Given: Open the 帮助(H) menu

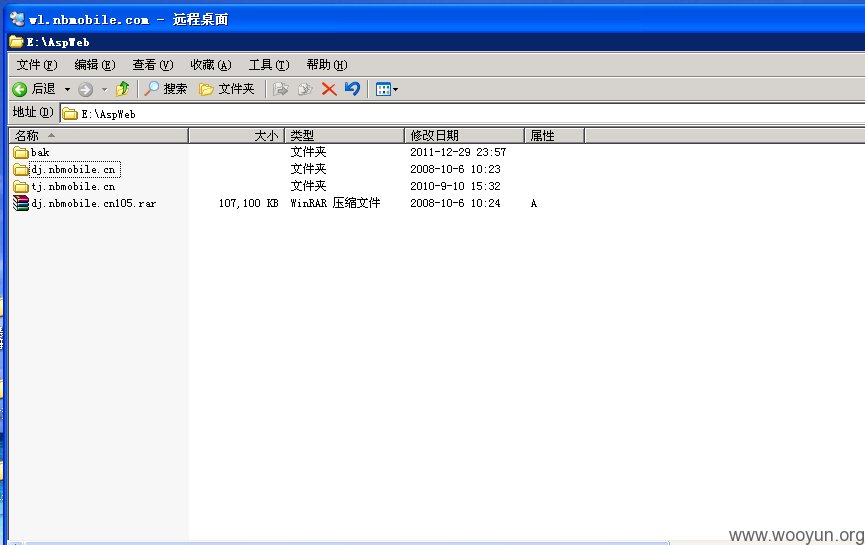Looking at the screenshot, I should click(327, 65).
